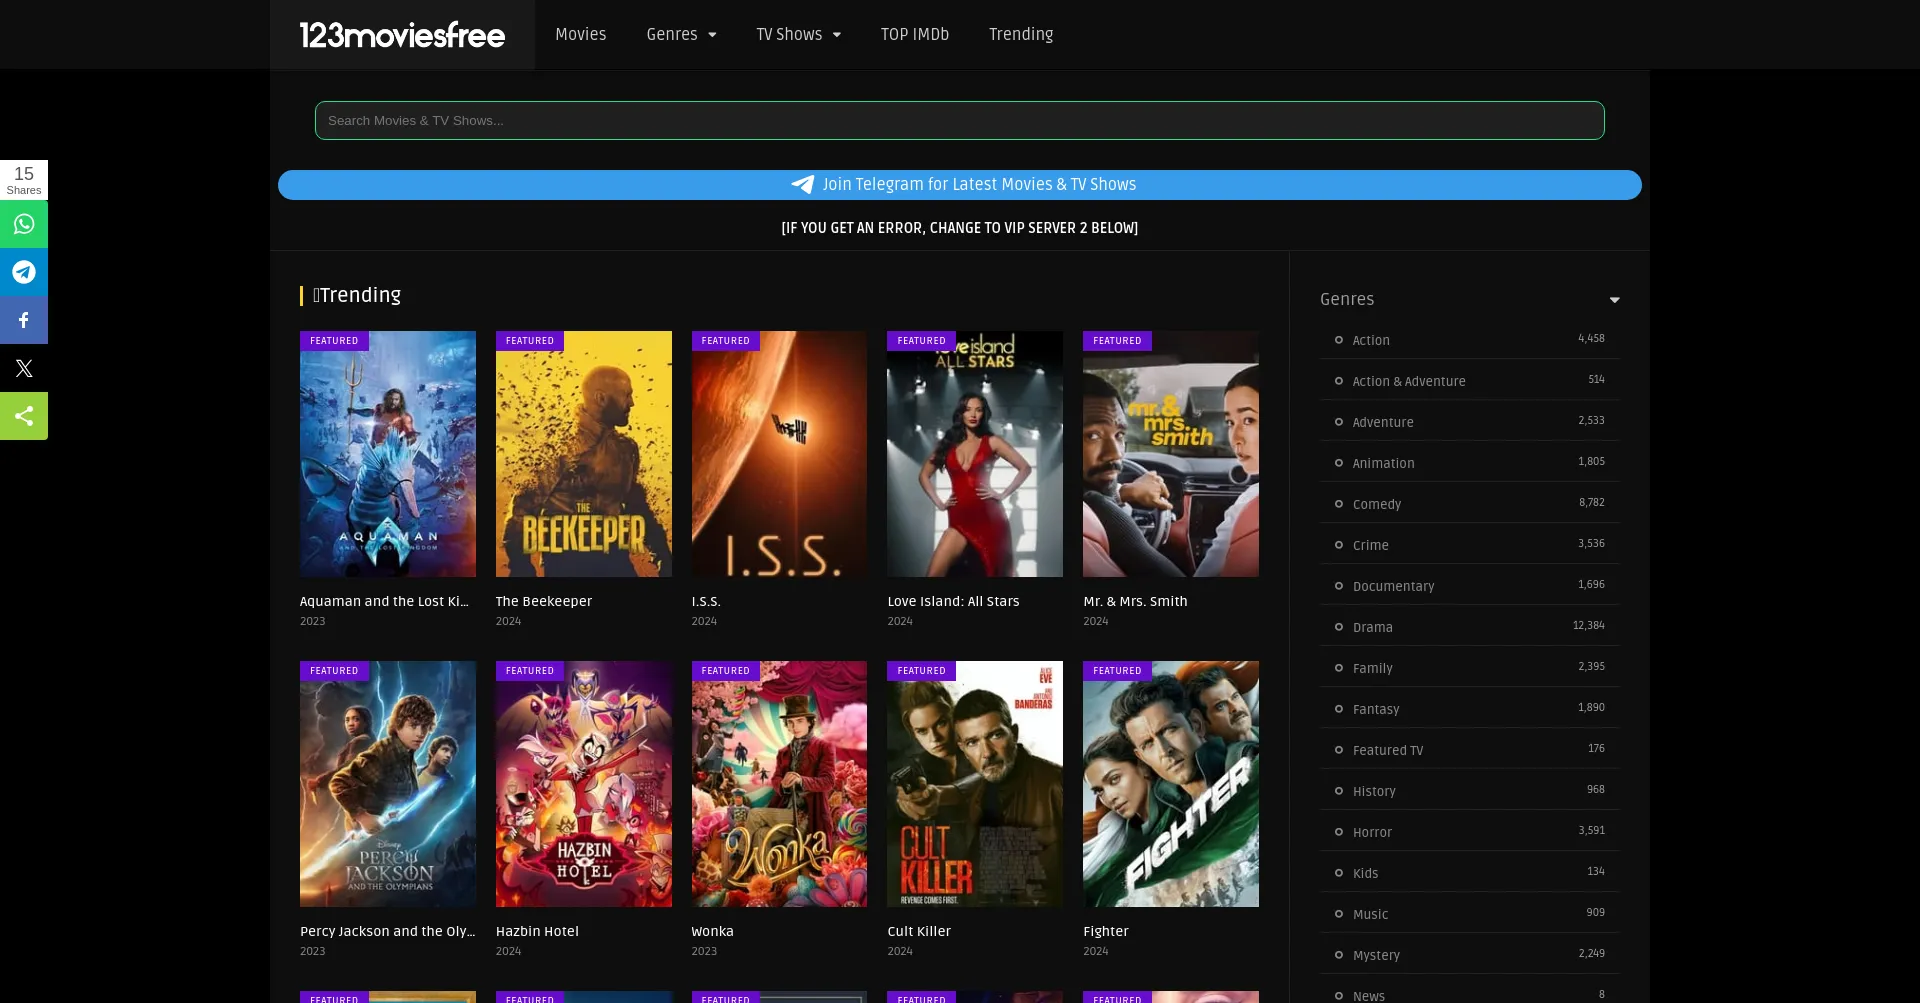The width and height of the screenshot is (1920, 1003).
Task: Open the TV Shows dropdown menu
Action: click(x=798, y=35)
